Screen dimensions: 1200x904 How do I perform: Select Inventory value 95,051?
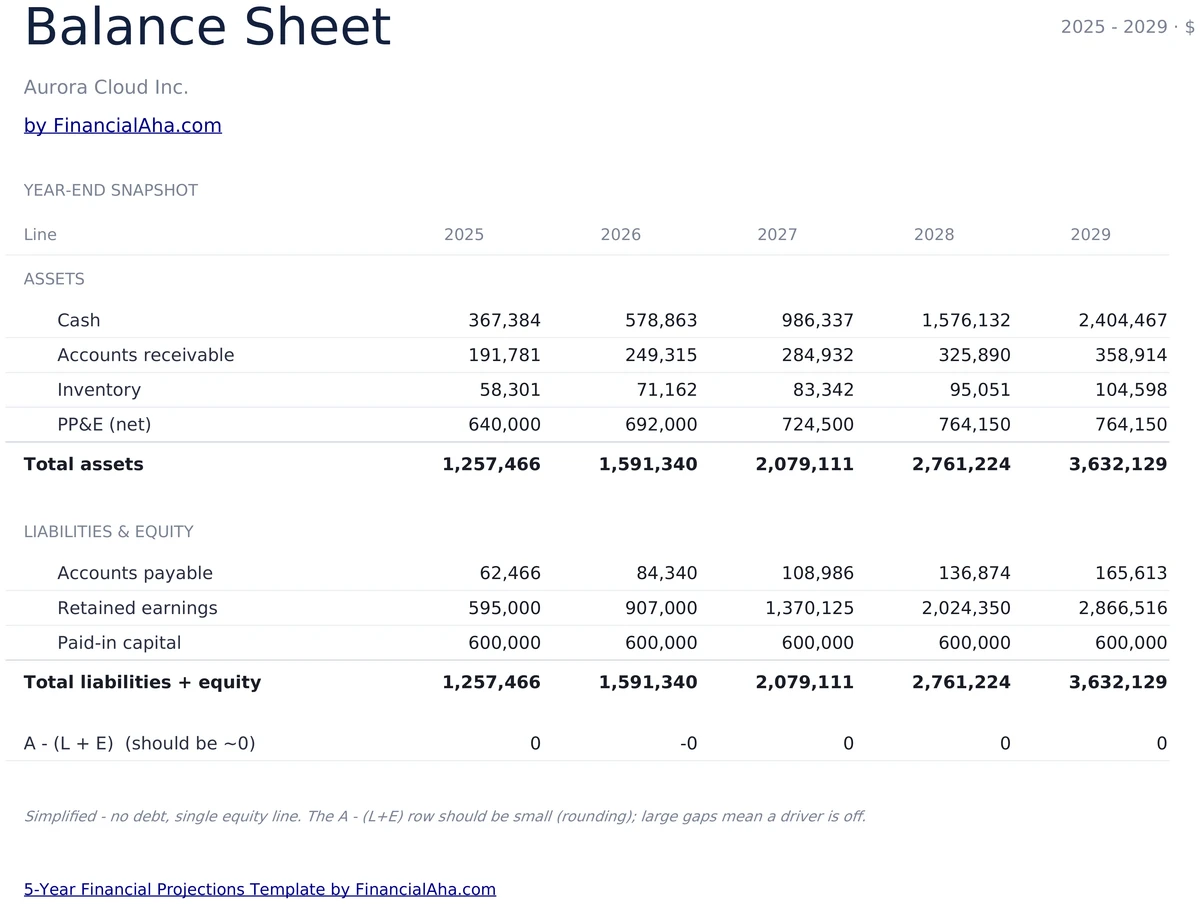pos(980,390)
